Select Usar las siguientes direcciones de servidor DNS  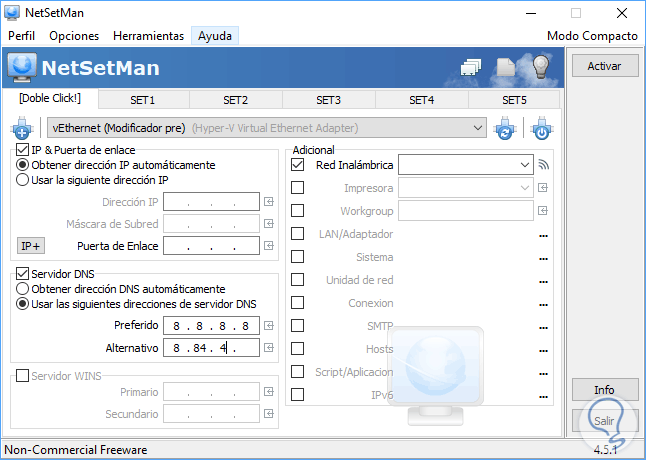[x=22, y=304]
